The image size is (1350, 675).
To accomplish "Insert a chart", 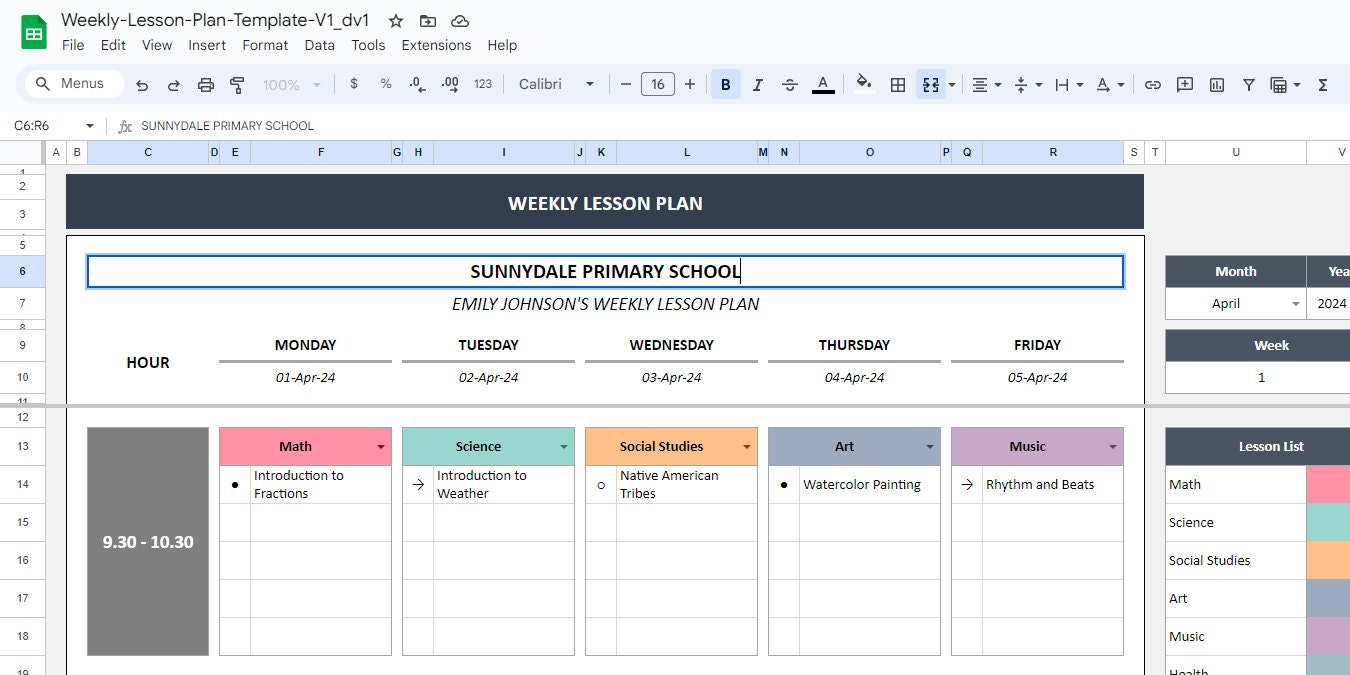I will pos(1216,84).
